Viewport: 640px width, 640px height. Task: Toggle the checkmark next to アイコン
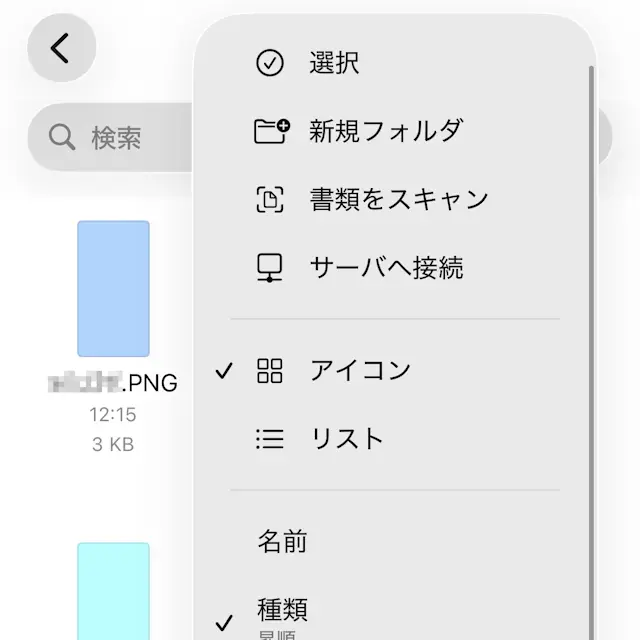click(x=225, y=371)
